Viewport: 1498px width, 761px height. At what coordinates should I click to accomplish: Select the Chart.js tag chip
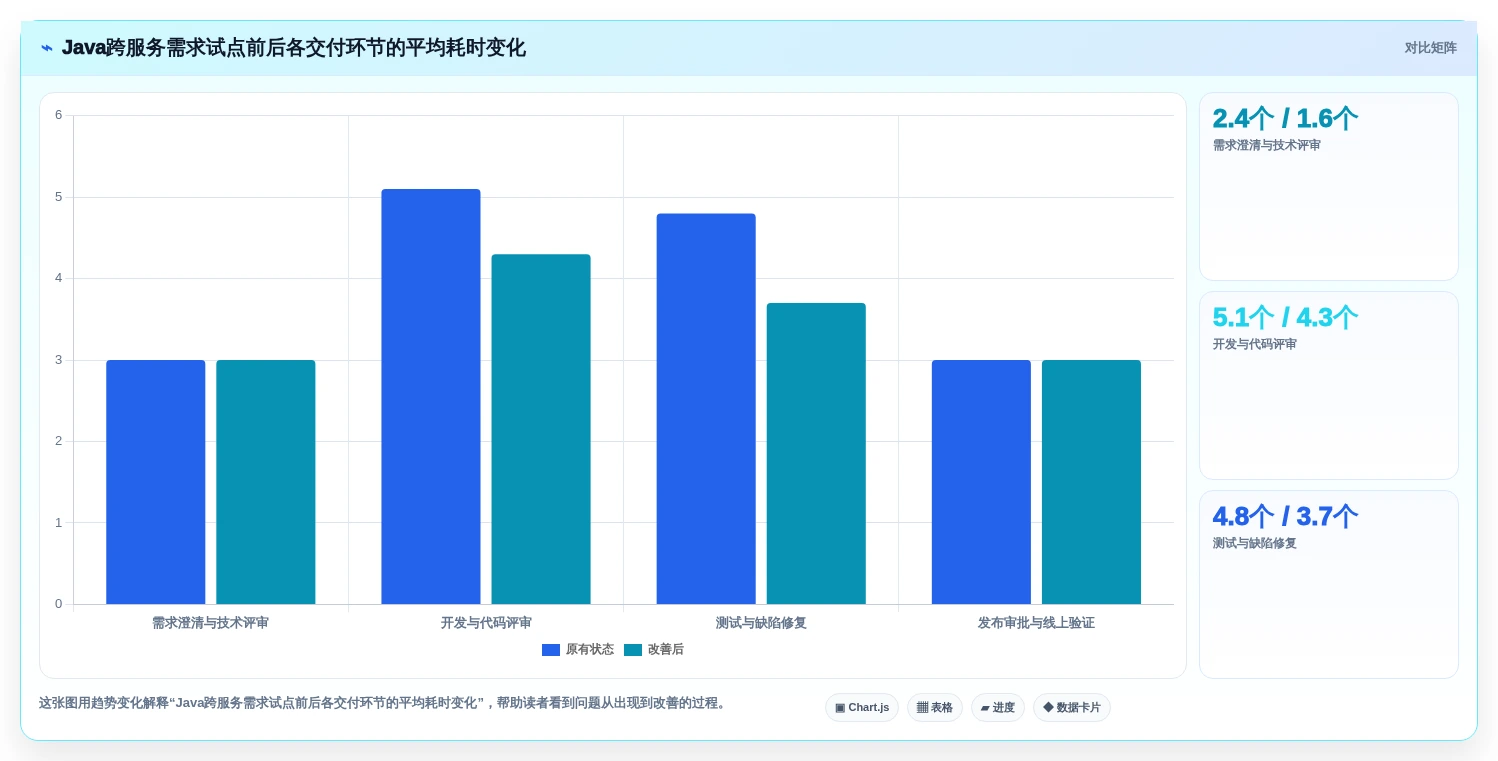862,708
